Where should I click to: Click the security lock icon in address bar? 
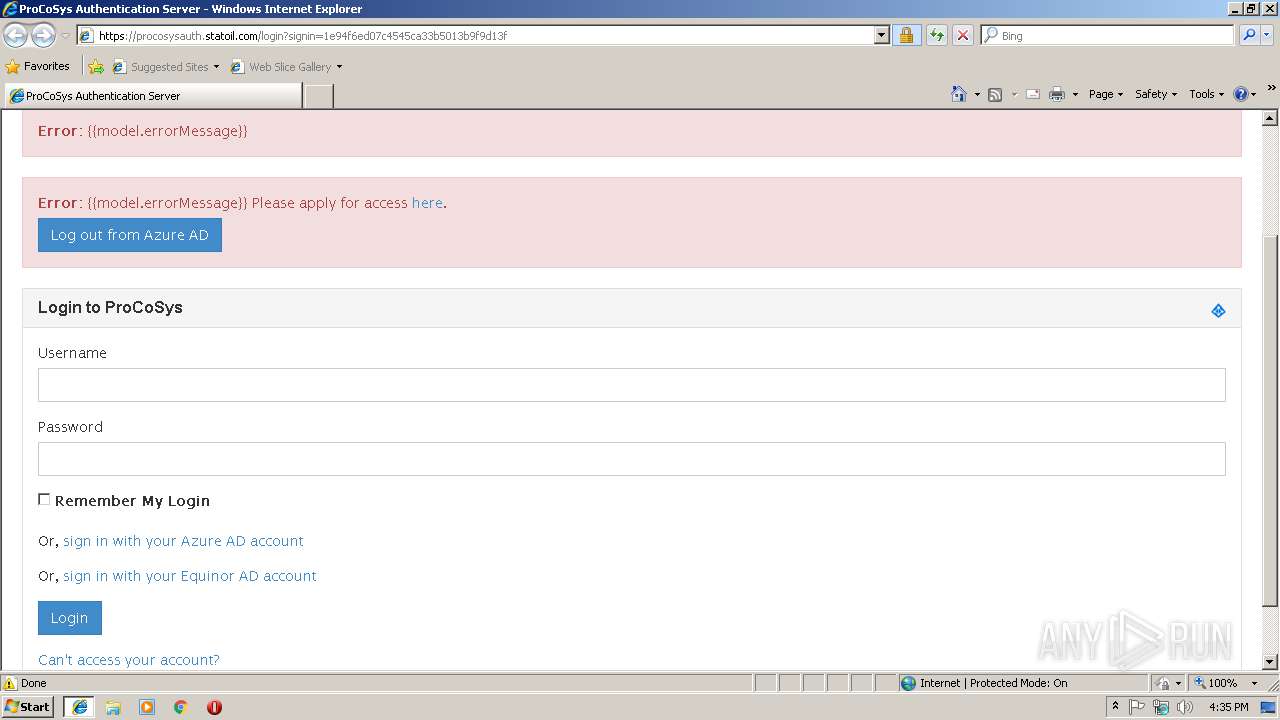pos(906,35)
